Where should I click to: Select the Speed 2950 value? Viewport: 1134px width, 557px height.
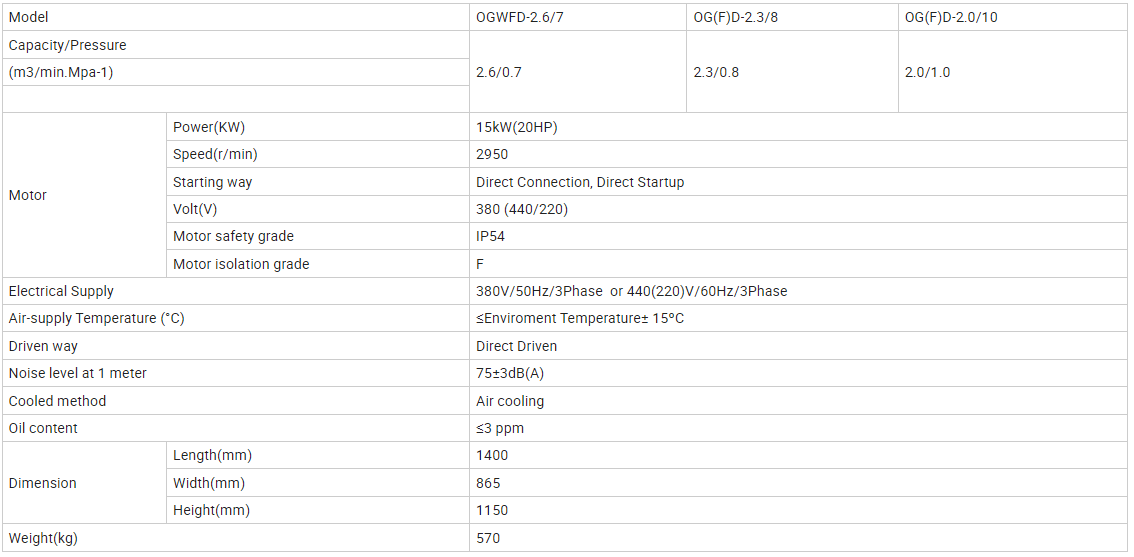[x=492, y=155]
